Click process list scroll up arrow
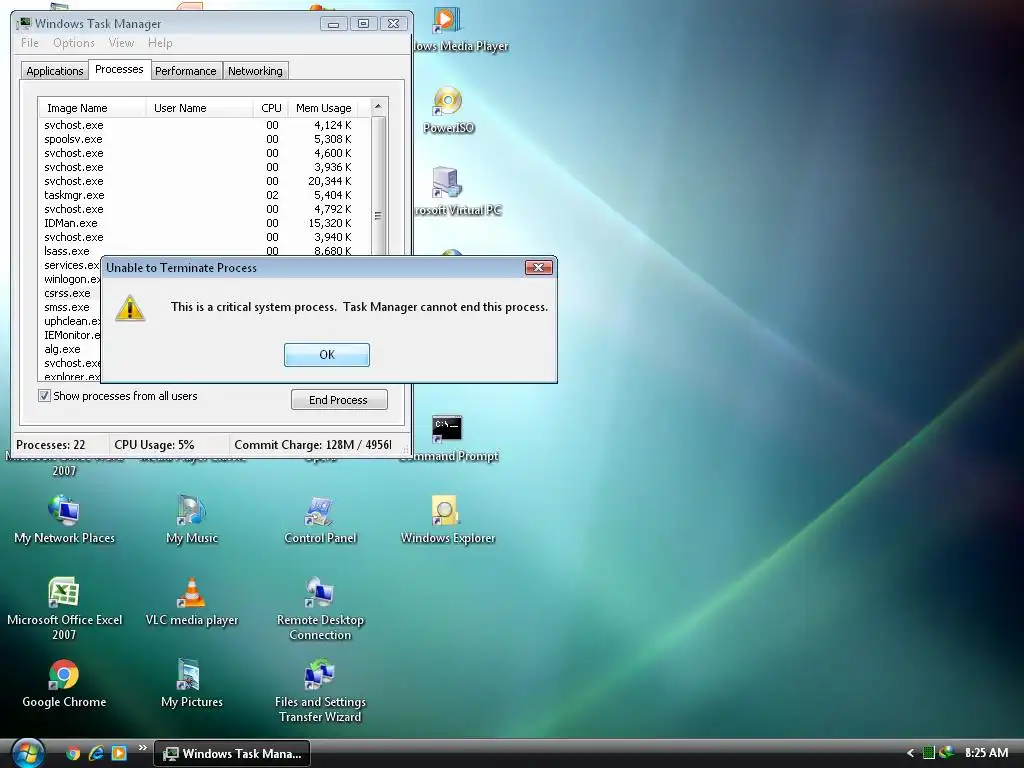The width and height of the screenshot is (1024, 768). tap(377, 106)
